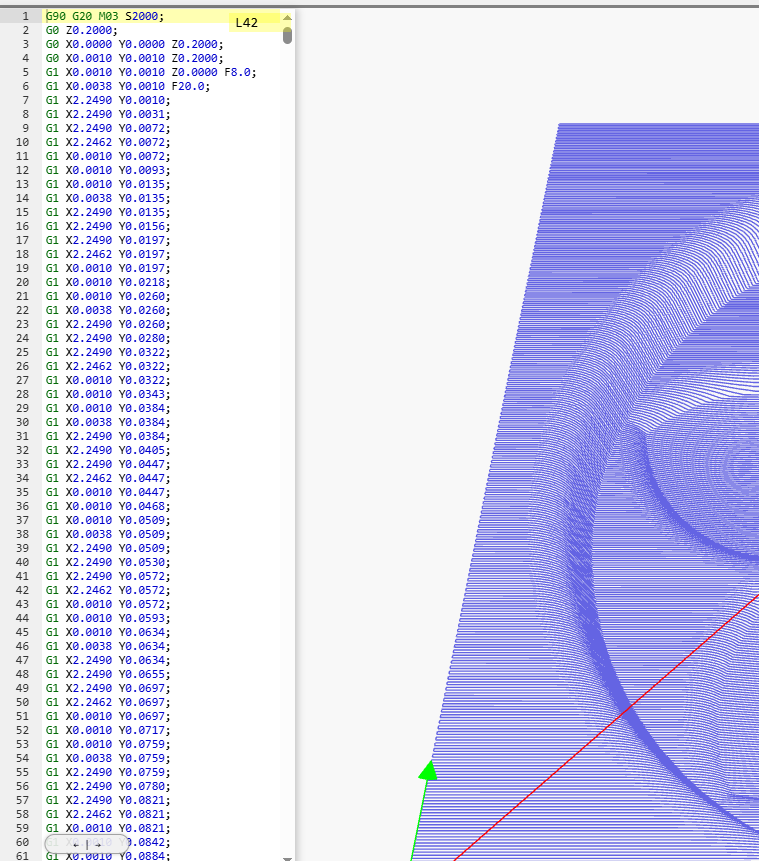Select line "G90 G20 M03 S2000;"
This screenshot has width=759, height=861.
[105, 16]
